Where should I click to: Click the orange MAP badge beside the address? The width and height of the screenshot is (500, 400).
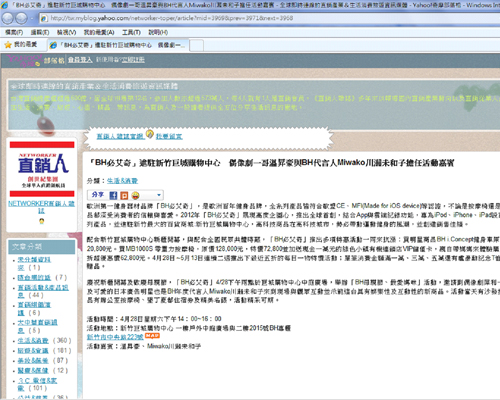coord(152,336)
